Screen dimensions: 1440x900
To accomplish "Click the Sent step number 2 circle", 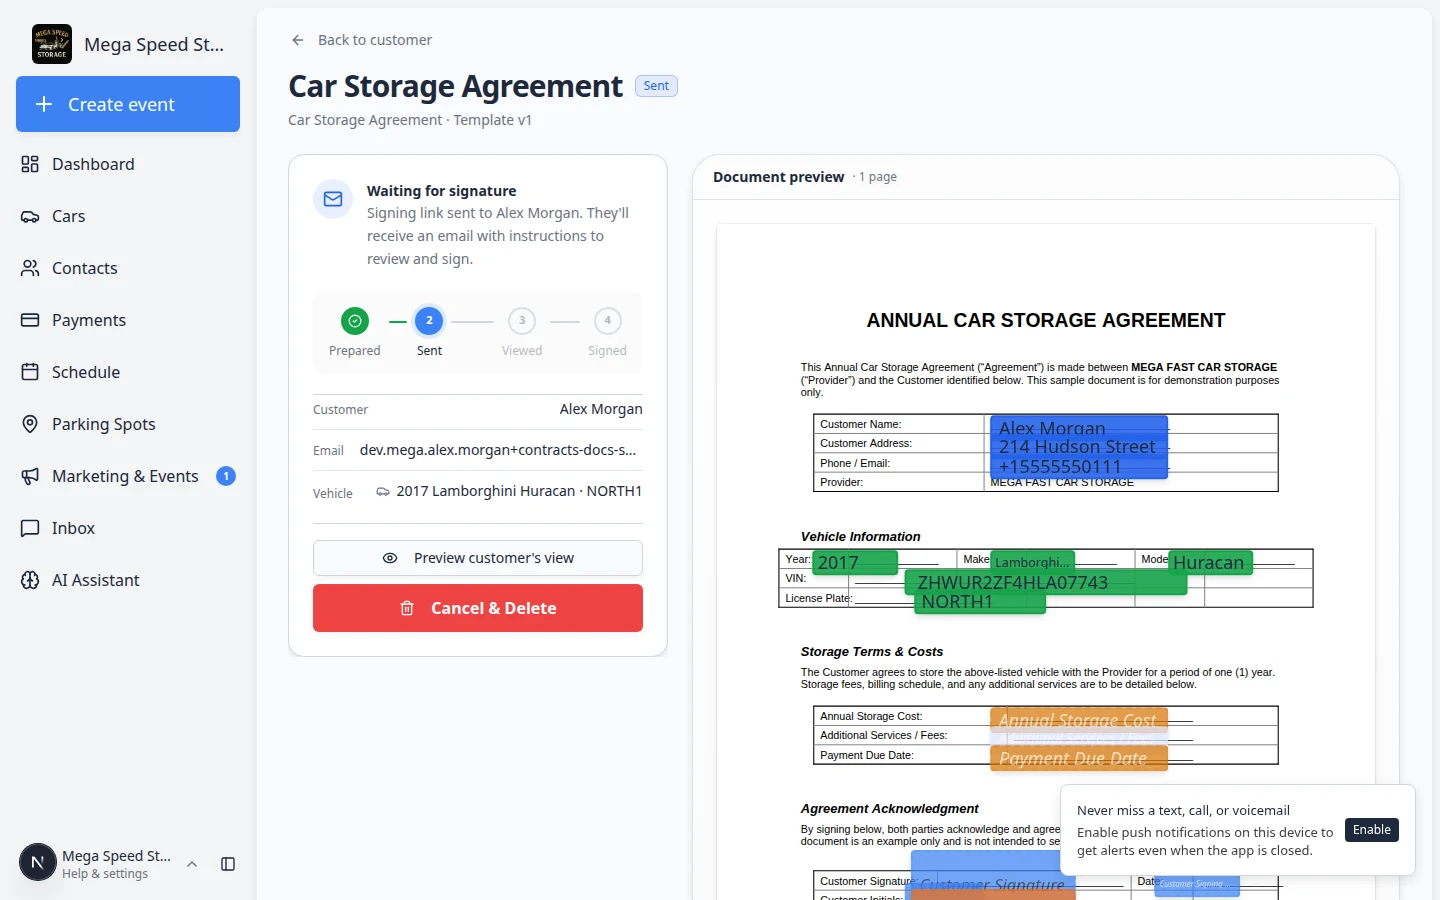I will (x=429, y=321).
